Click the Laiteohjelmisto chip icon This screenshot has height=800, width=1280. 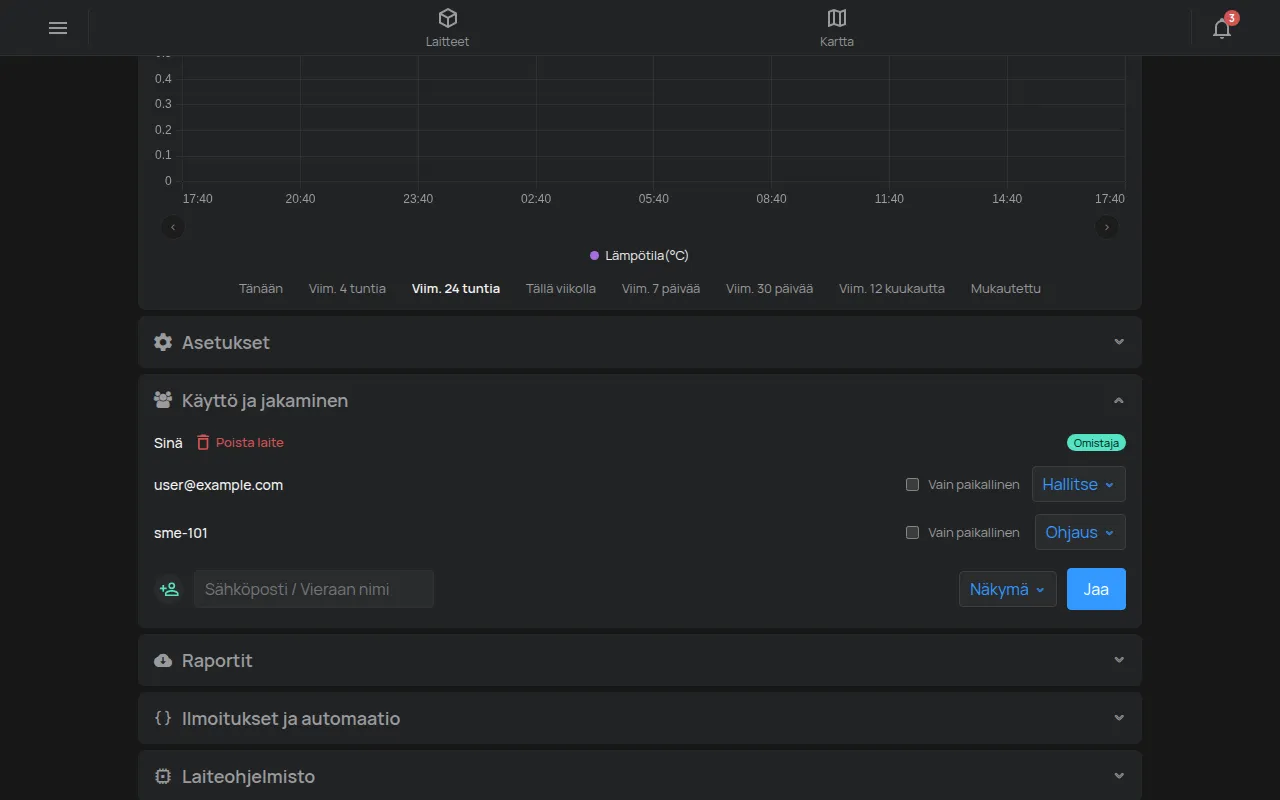point(163,776)
